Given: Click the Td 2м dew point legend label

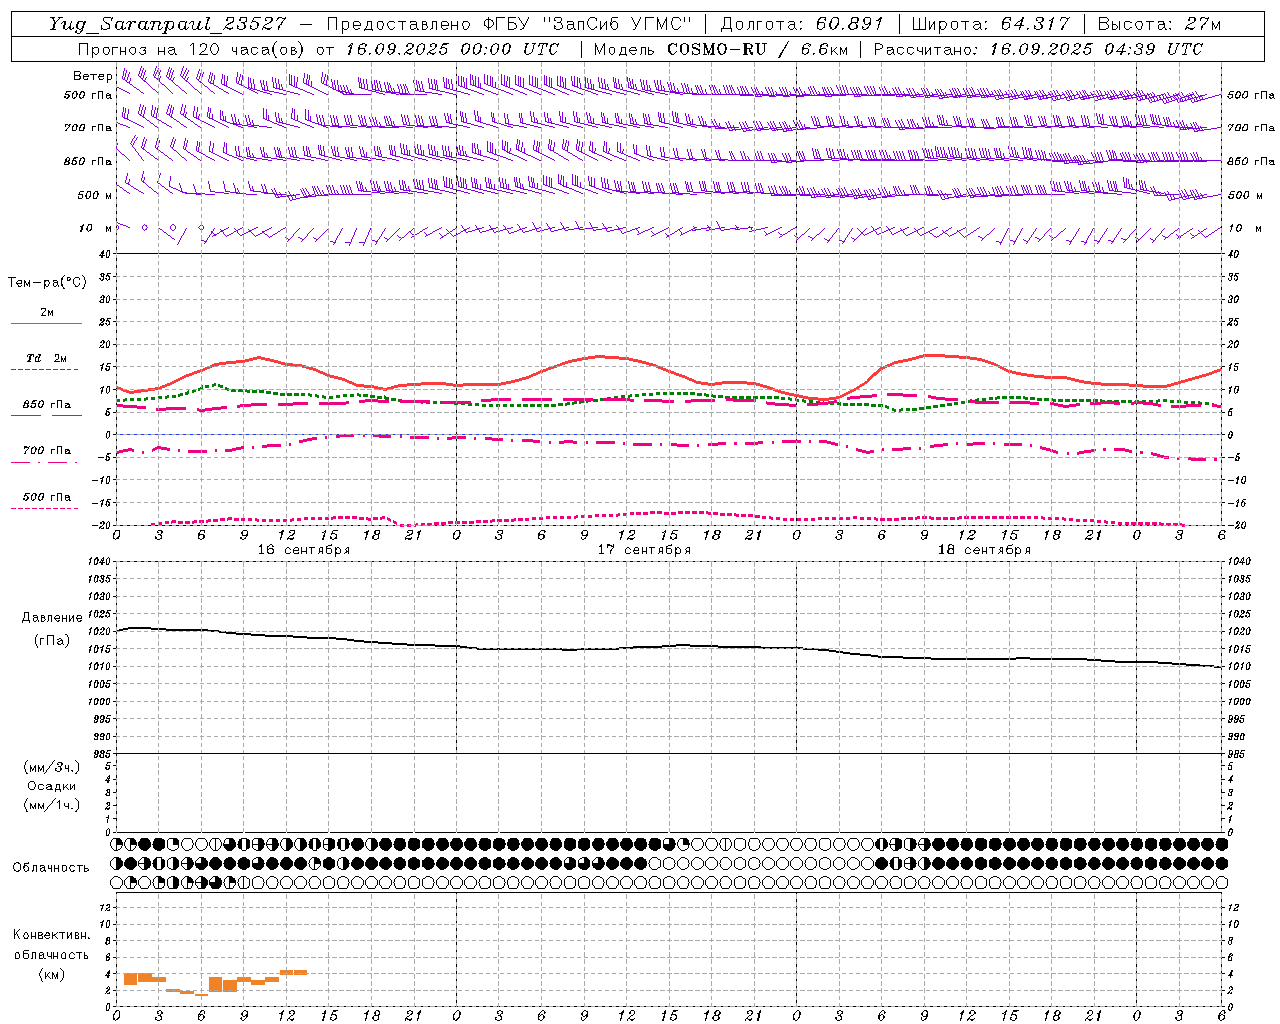Looking at the screenshot, I should click(46, 358).
